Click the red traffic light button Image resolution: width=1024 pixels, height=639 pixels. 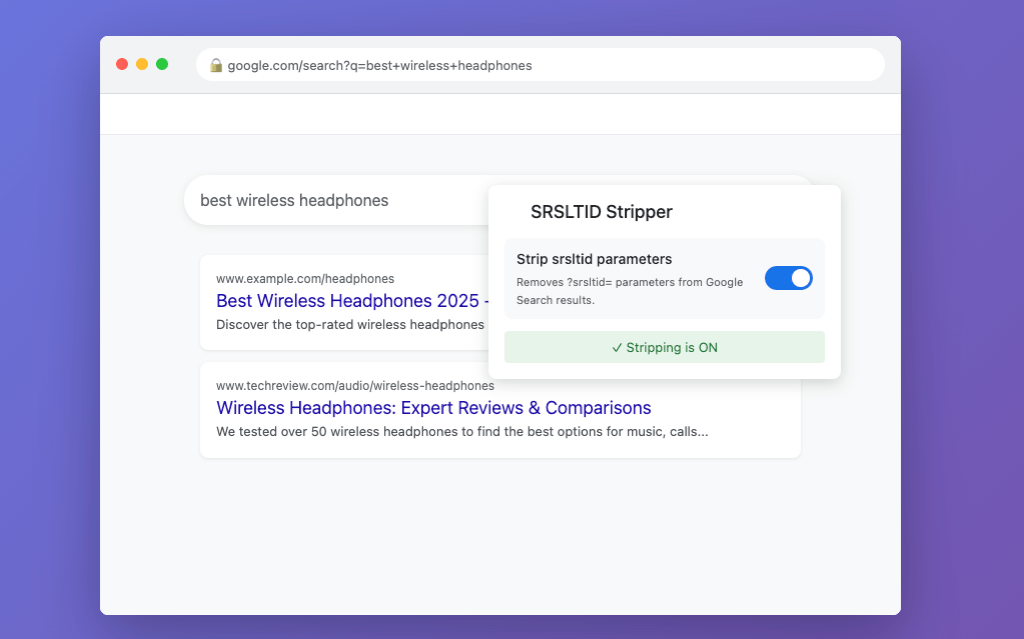pos(121,62)
